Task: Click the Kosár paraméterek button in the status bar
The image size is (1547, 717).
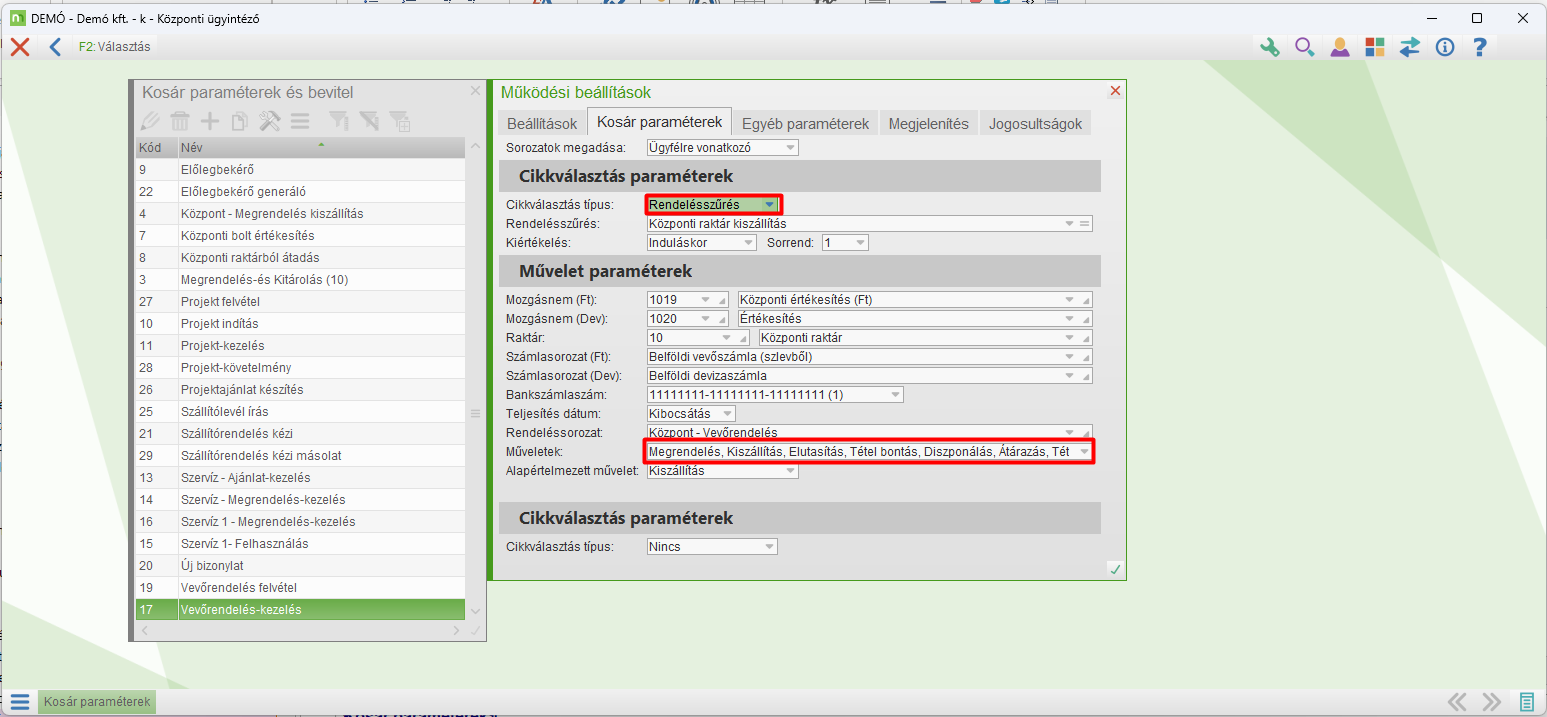Action: tap(97, 701)
